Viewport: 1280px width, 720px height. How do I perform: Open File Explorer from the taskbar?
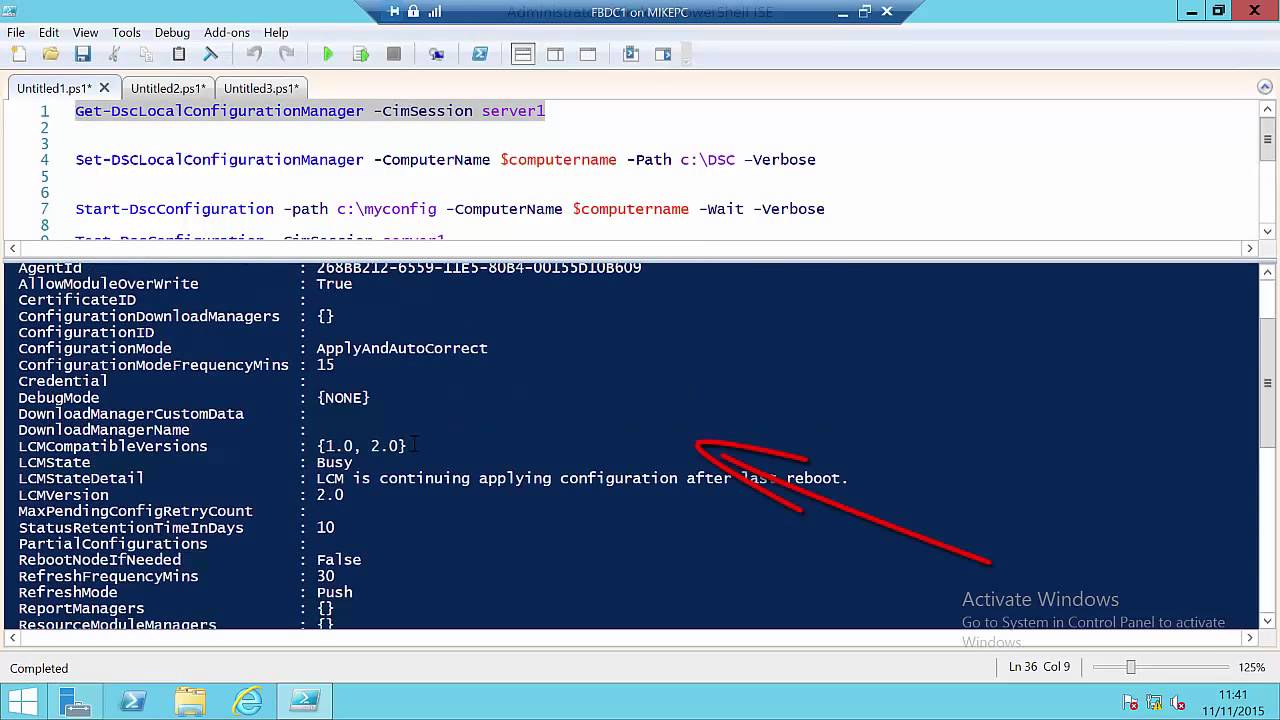click(x=190, y=701)
